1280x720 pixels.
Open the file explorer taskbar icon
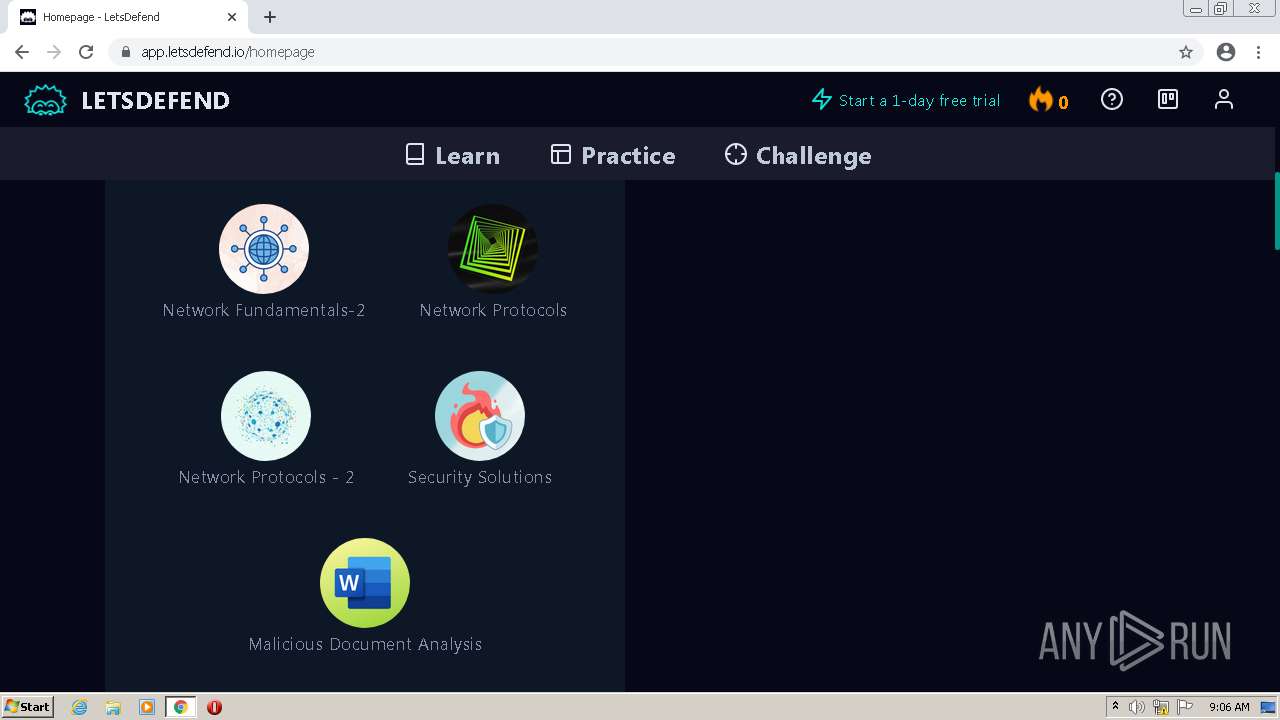coord(113,707)
